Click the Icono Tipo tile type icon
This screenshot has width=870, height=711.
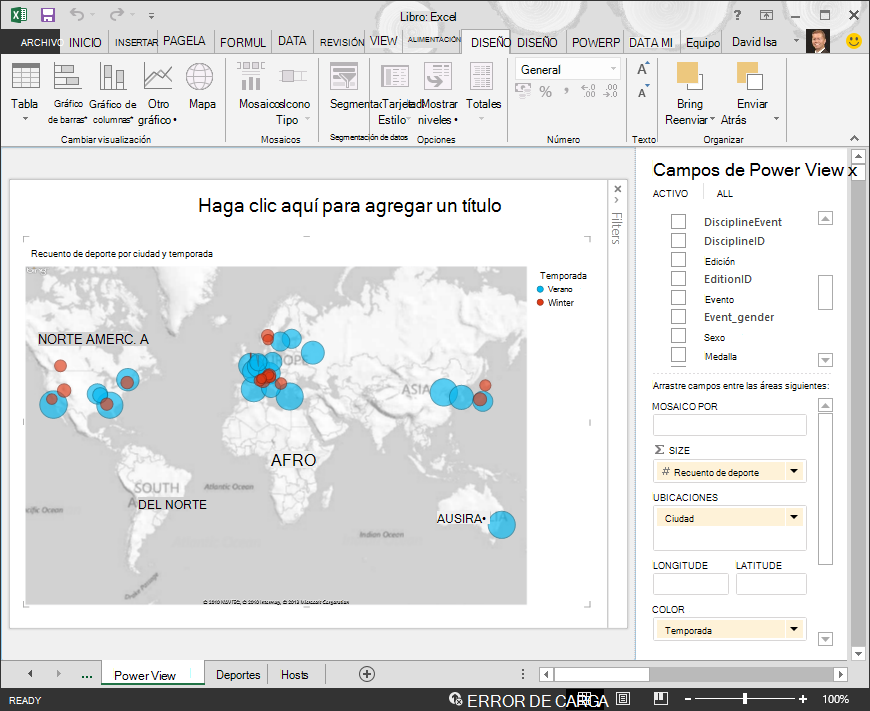292,77
